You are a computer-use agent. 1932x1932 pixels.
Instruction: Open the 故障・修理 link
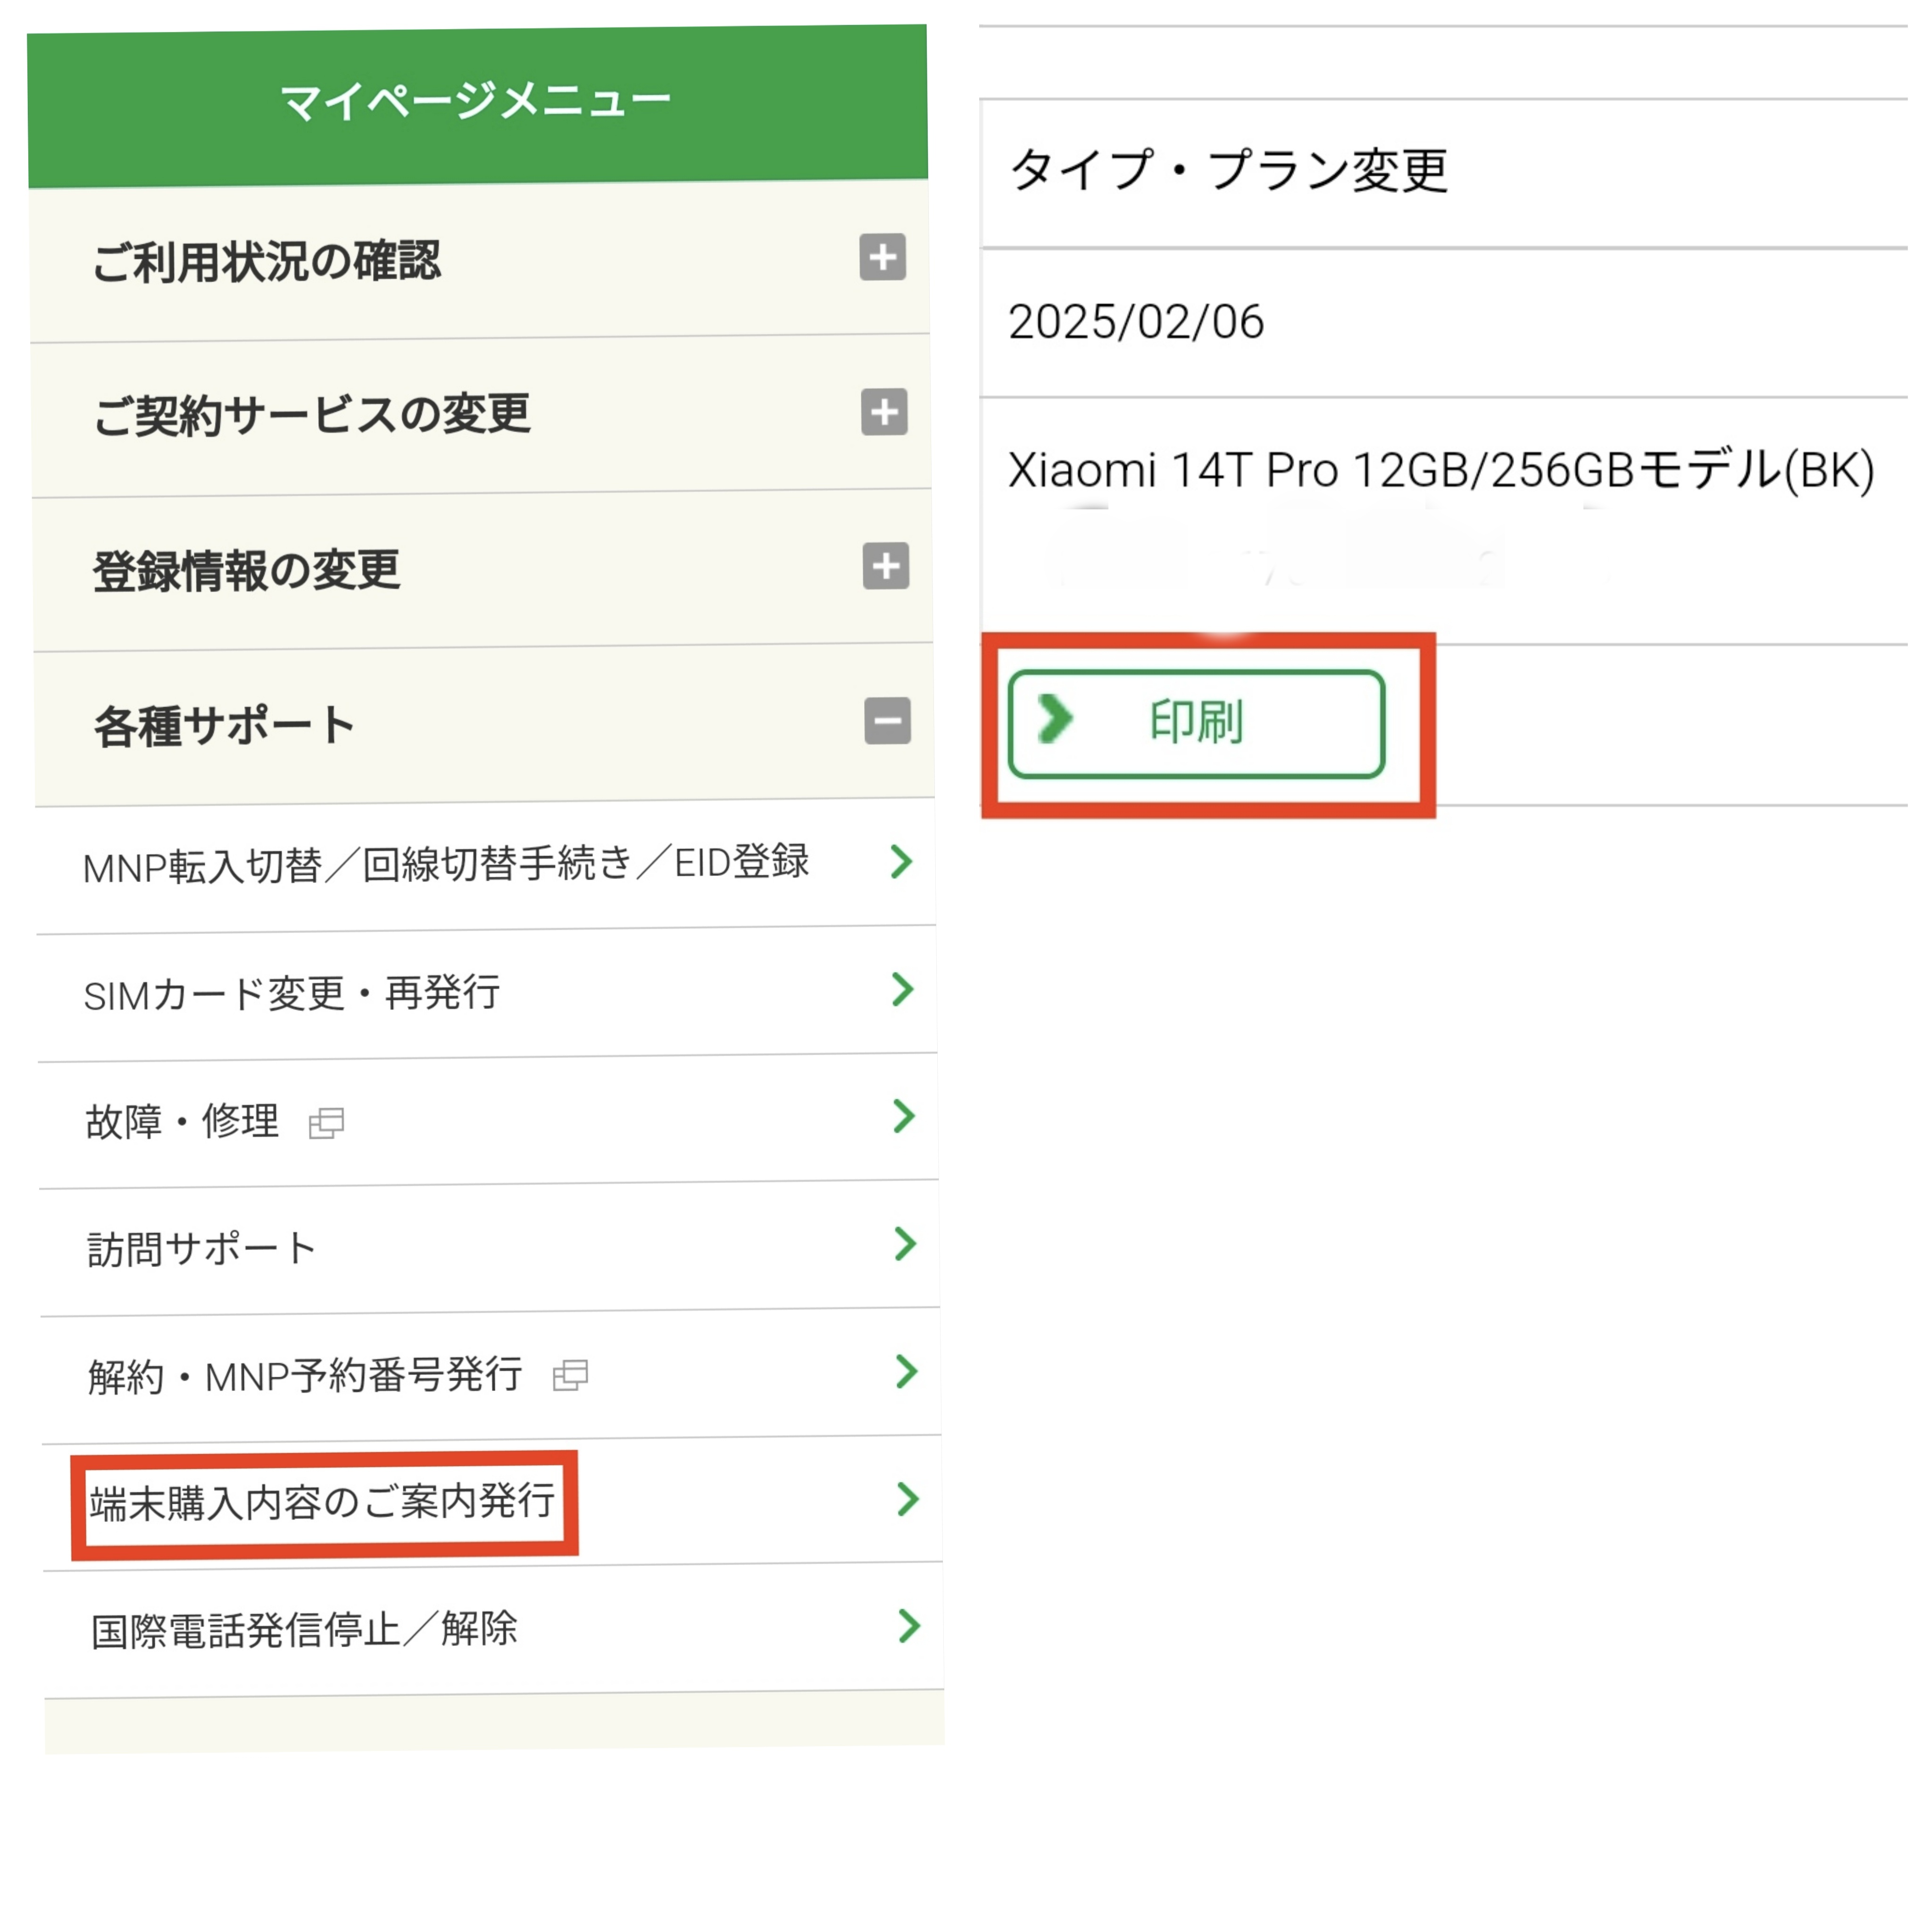(x=182, y=1122)
